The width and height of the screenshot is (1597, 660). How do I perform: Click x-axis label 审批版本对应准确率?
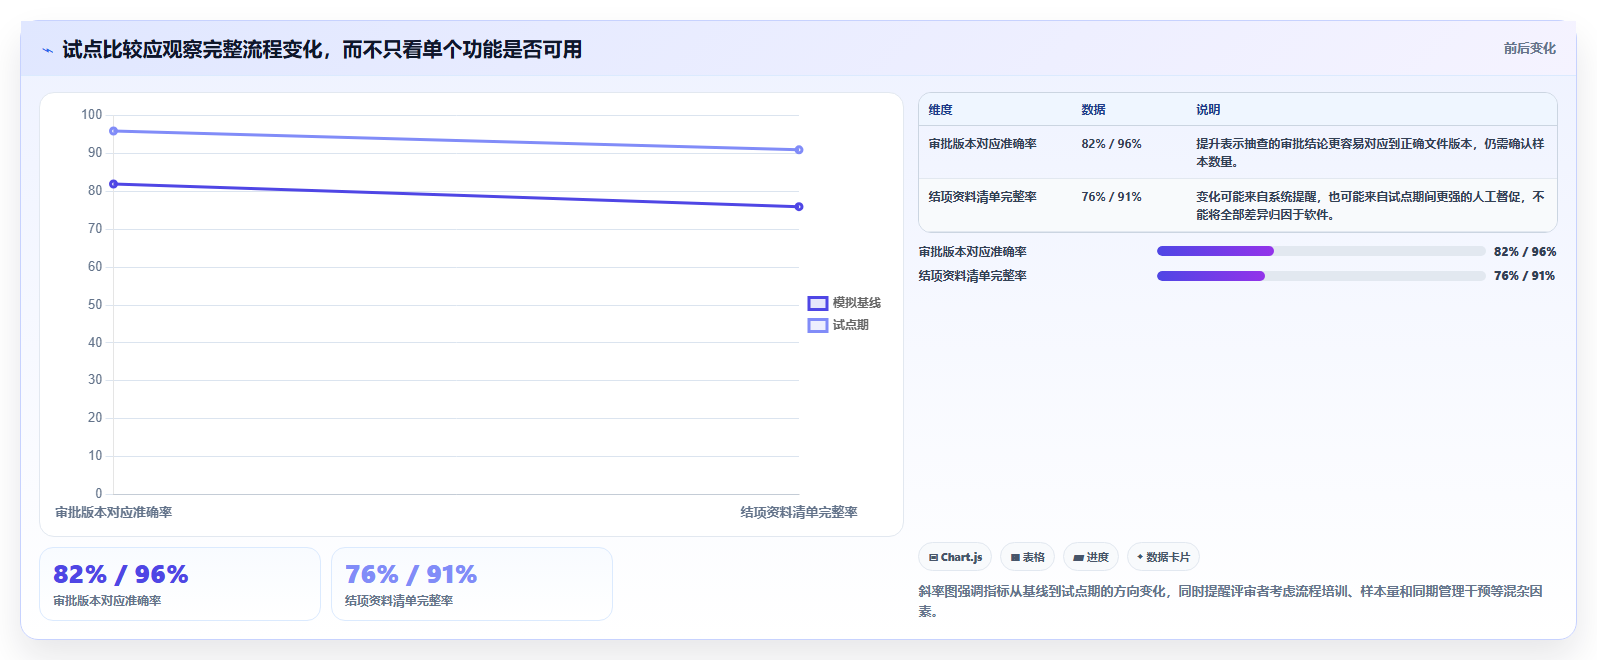pyautogui.click(x=114, y=512)
